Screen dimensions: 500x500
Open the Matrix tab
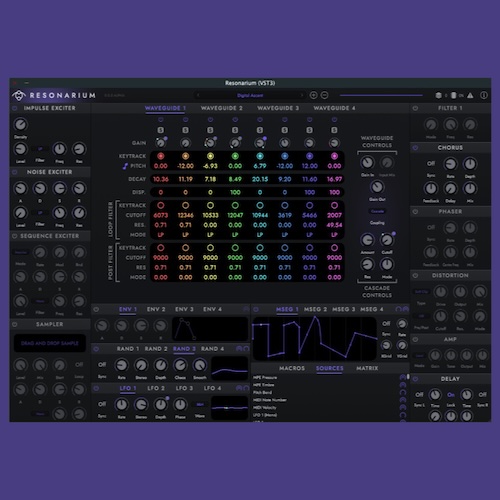[367, 368]
